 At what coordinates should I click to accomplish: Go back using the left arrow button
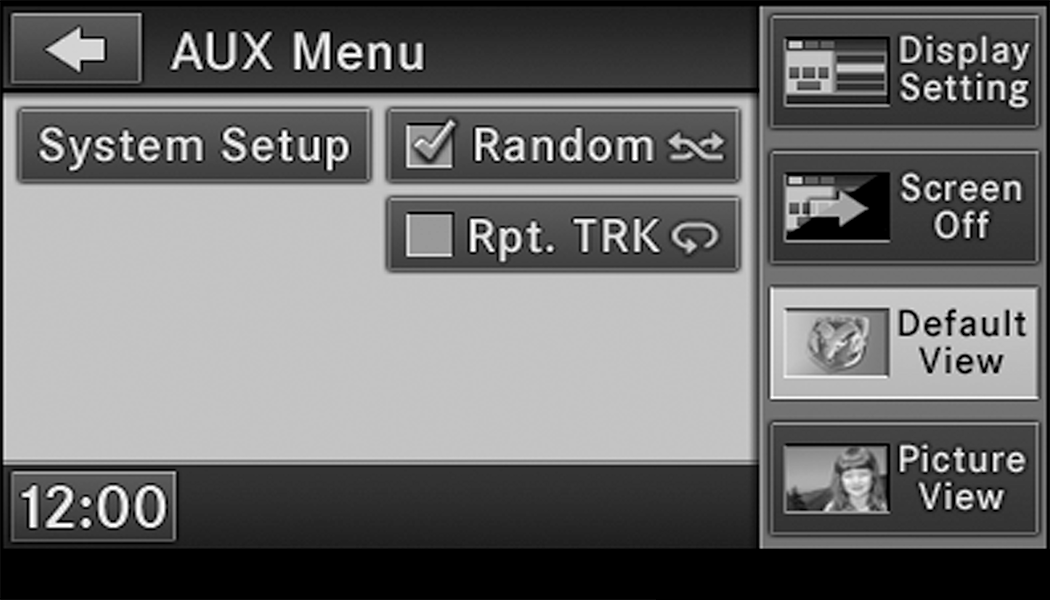click(x=76, y=49)
